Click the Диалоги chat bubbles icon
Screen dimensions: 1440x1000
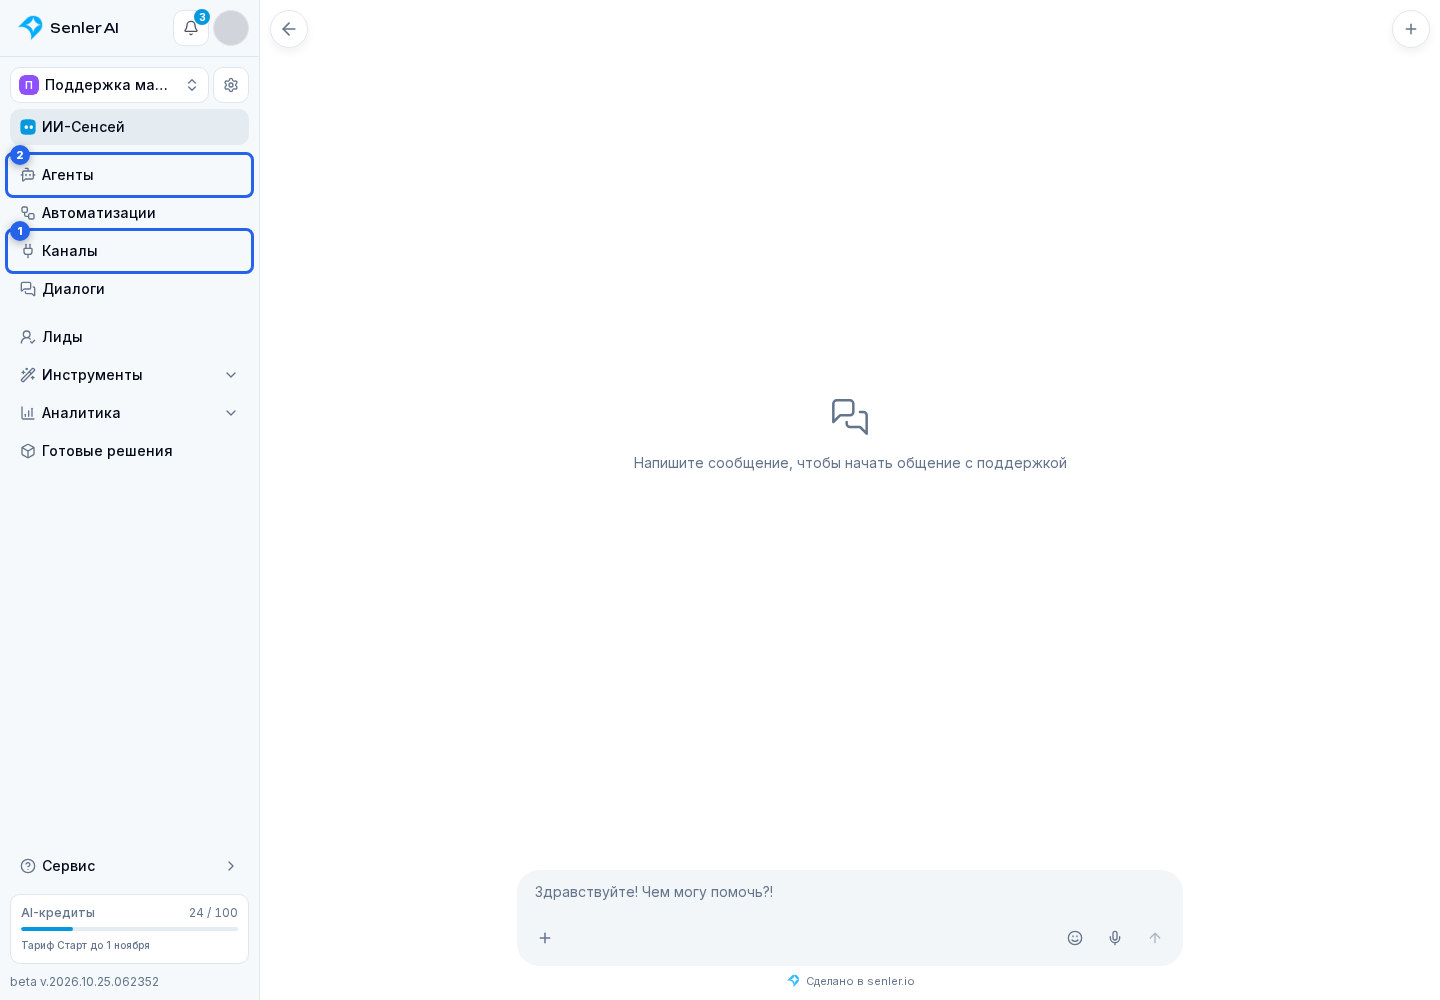tap(28, 289)
